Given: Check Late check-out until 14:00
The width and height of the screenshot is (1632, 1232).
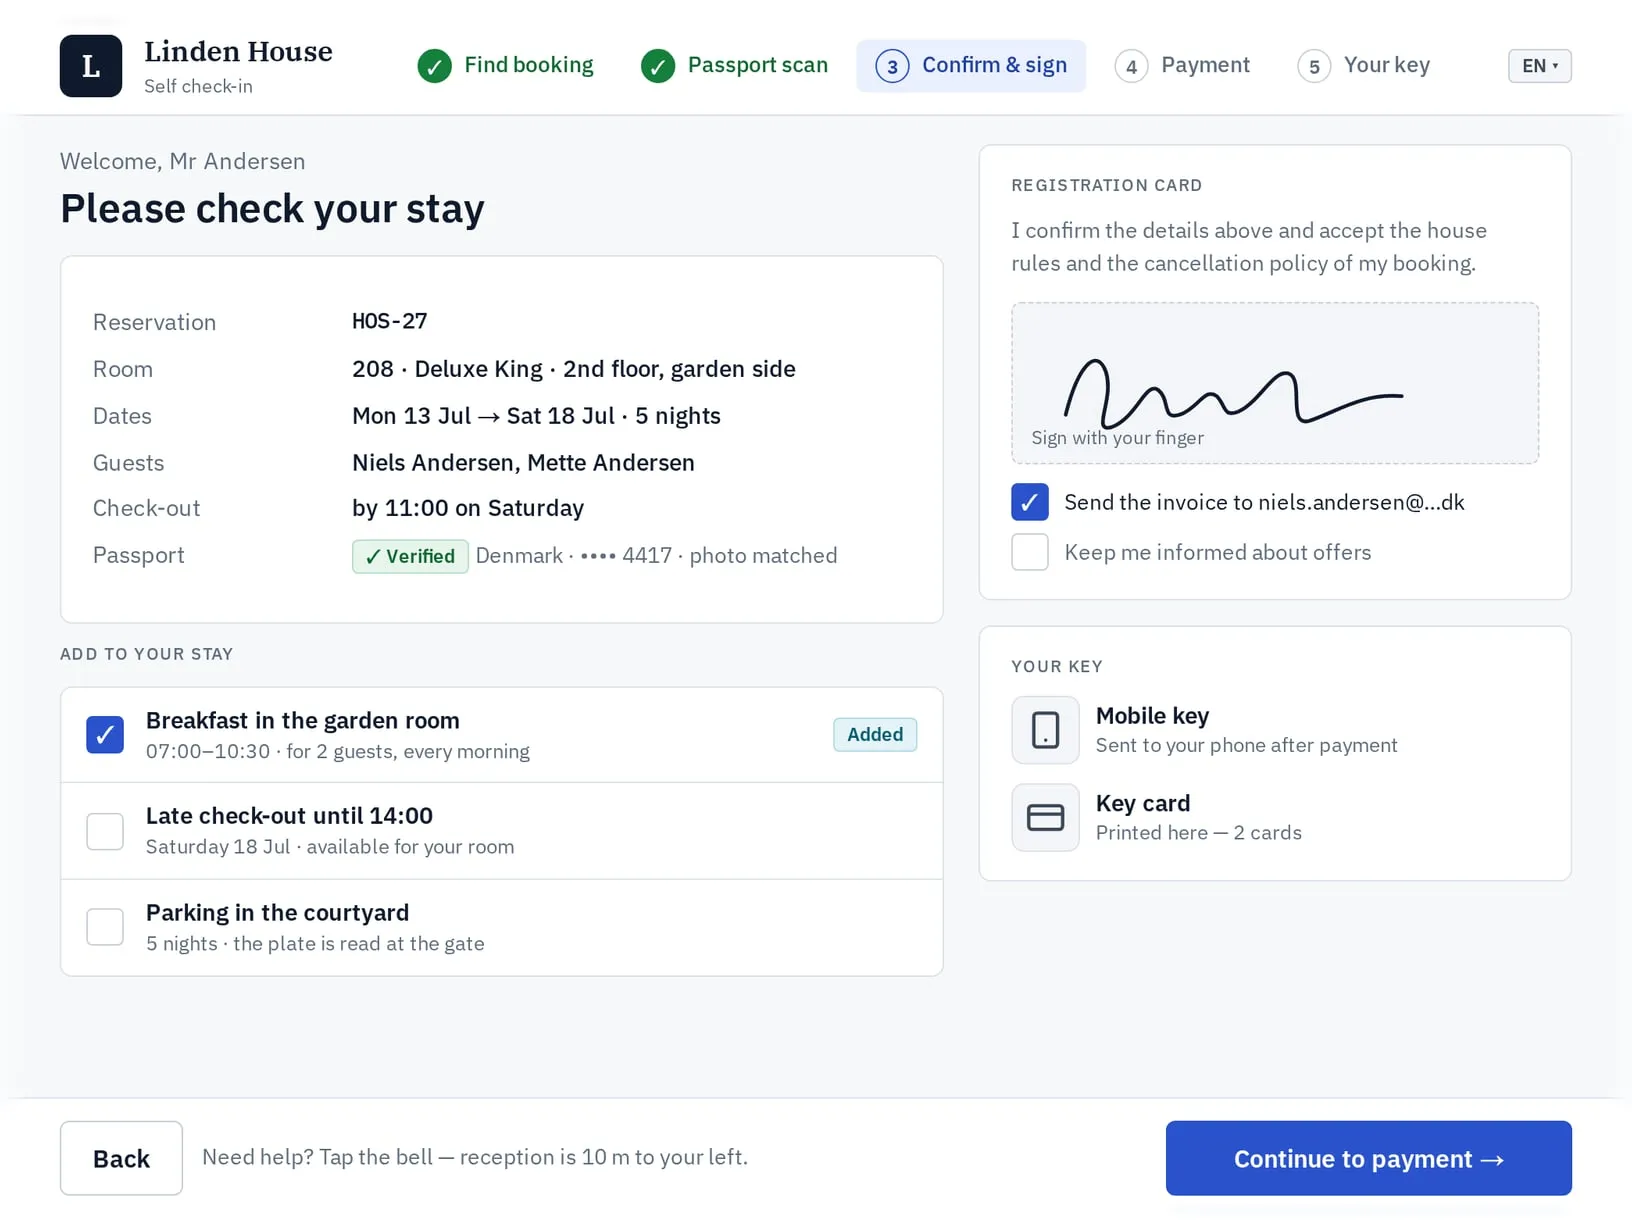Looking at the screenshot, I should point(105,831).
